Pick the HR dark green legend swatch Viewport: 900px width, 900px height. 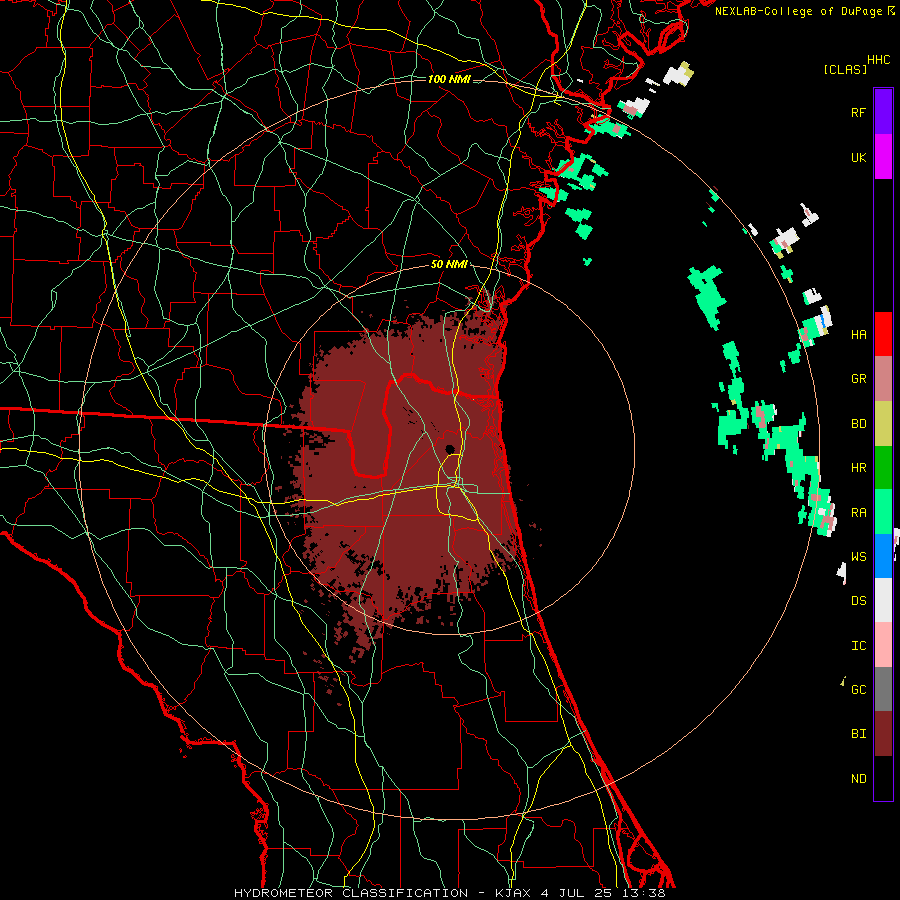coord(883,468)
